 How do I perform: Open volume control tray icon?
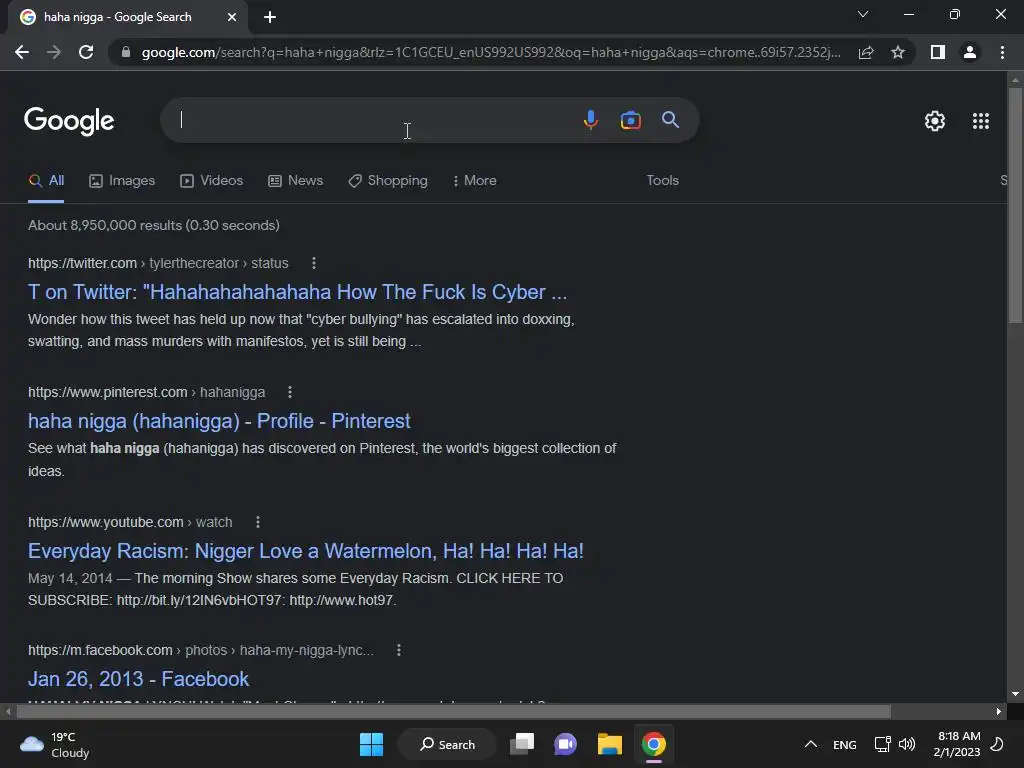click(x=907, y=744)
